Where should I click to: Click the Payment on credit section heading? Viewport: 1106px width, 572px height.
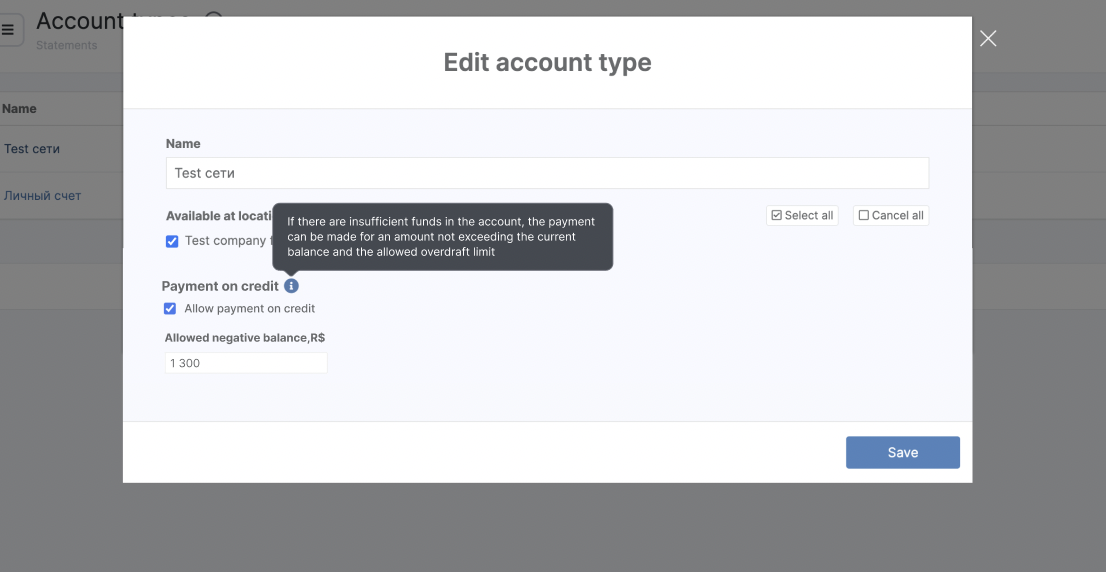[220, 286]
